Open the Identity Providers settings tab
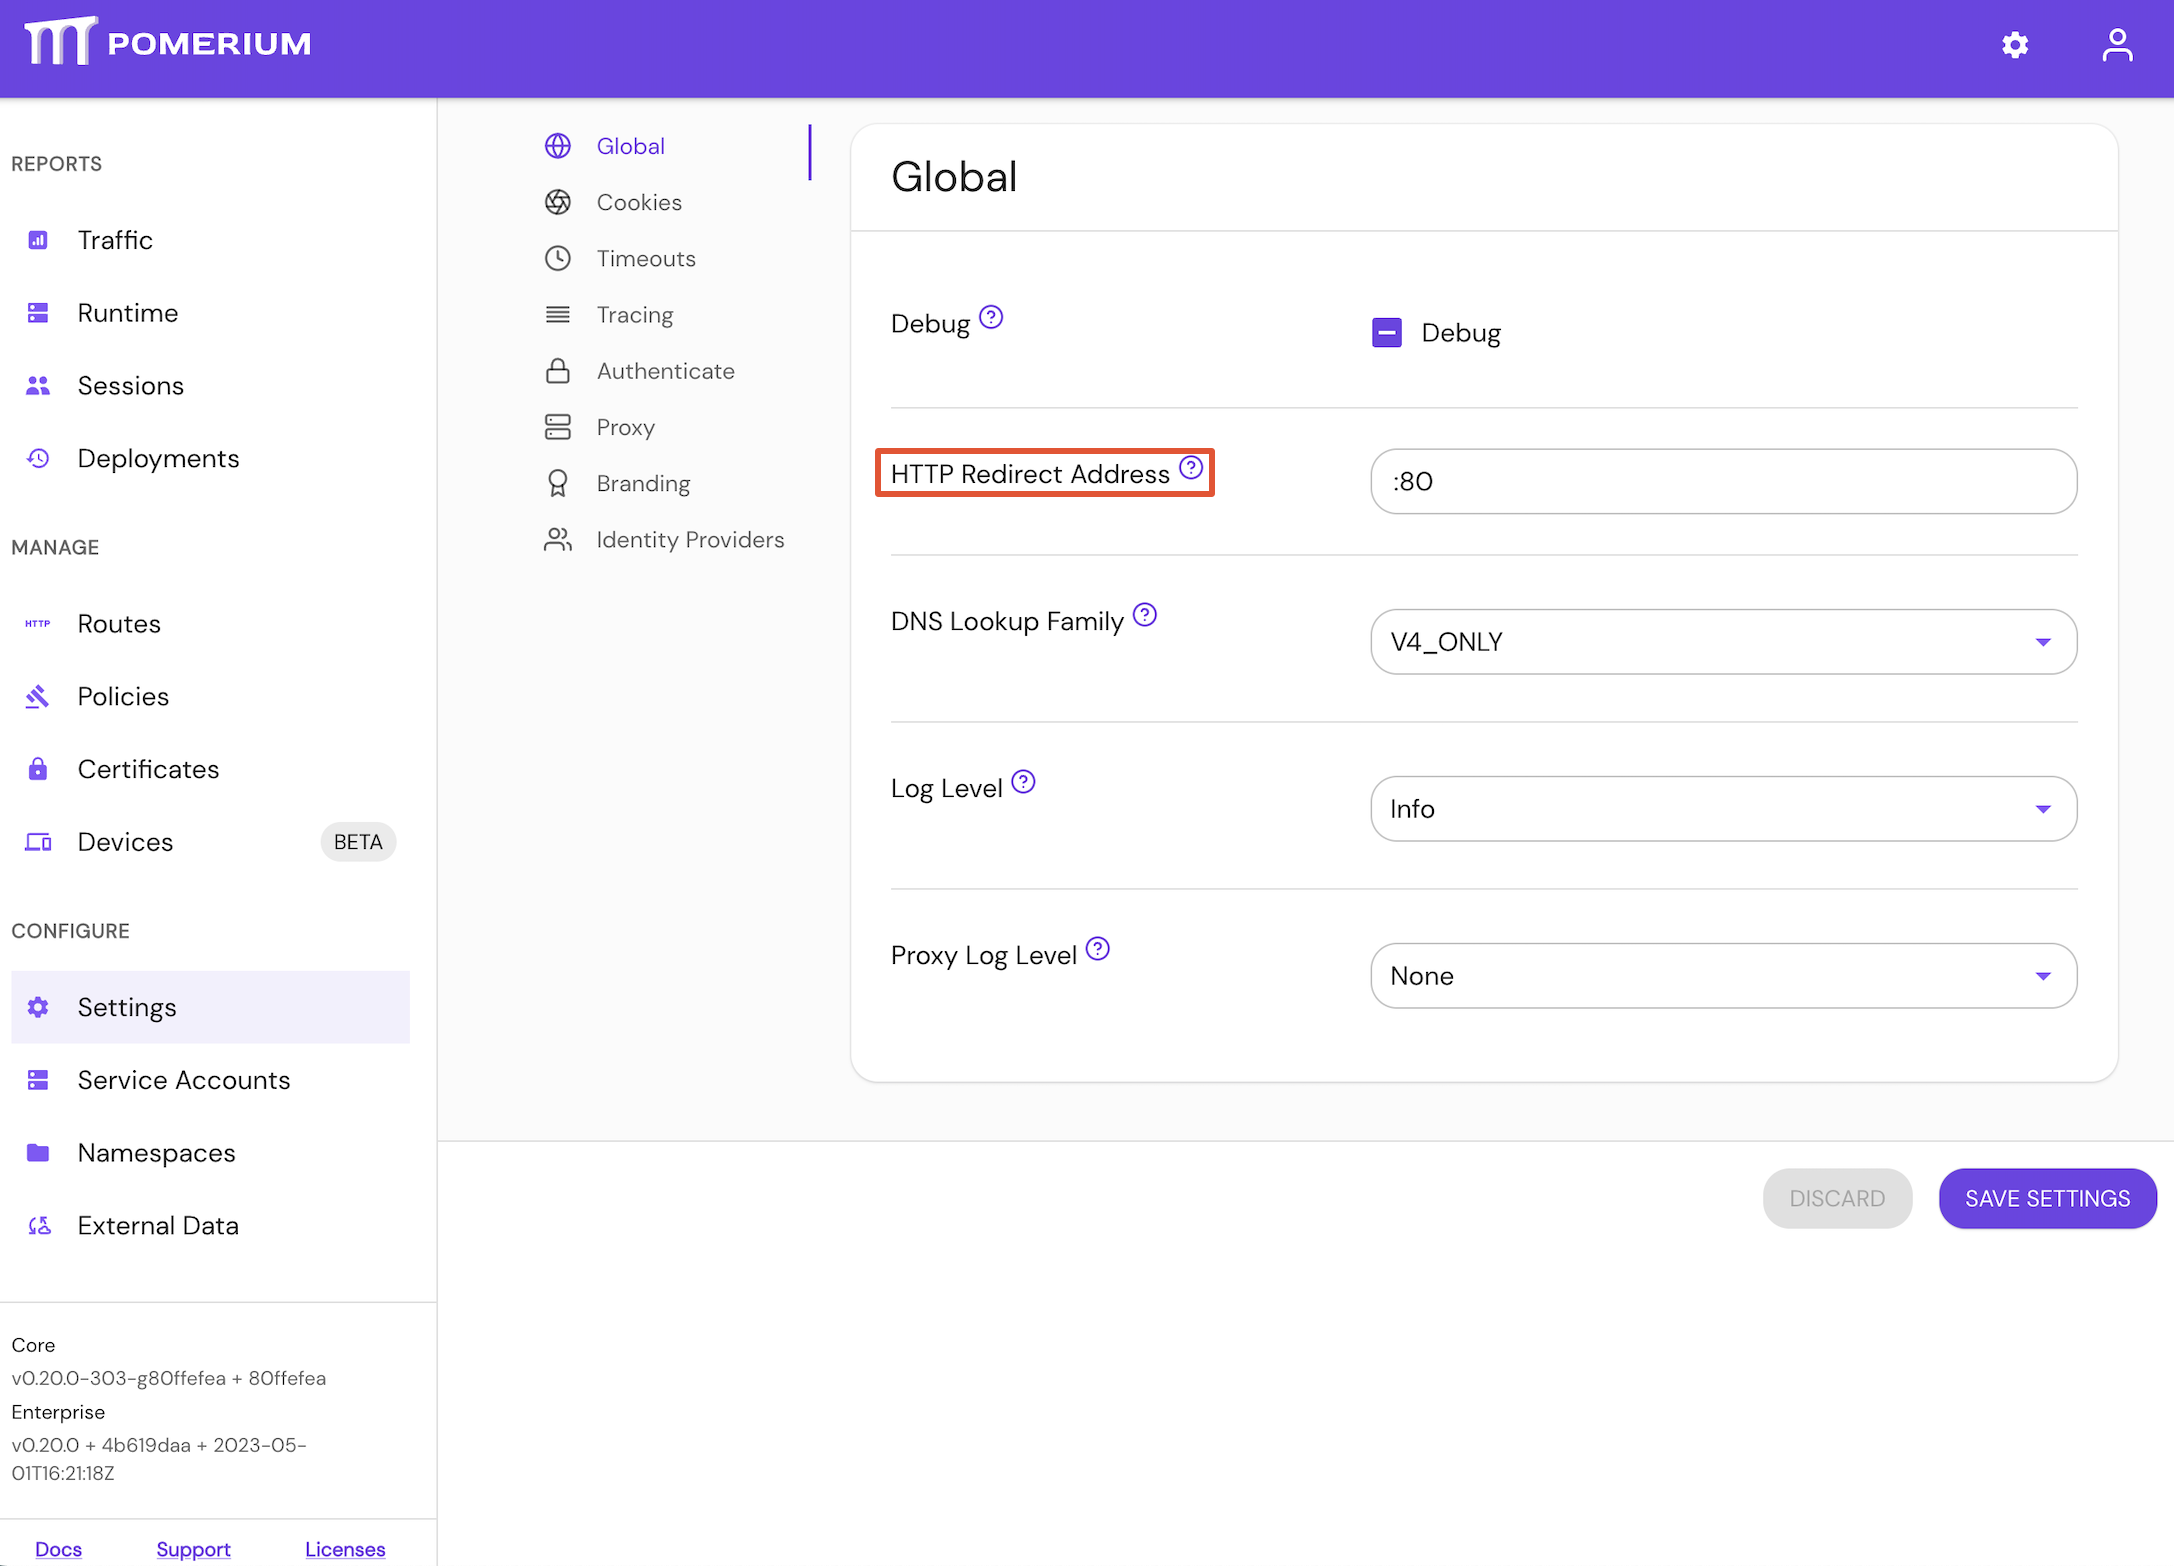The image size is (2174, 1566). tap(689, 540)
